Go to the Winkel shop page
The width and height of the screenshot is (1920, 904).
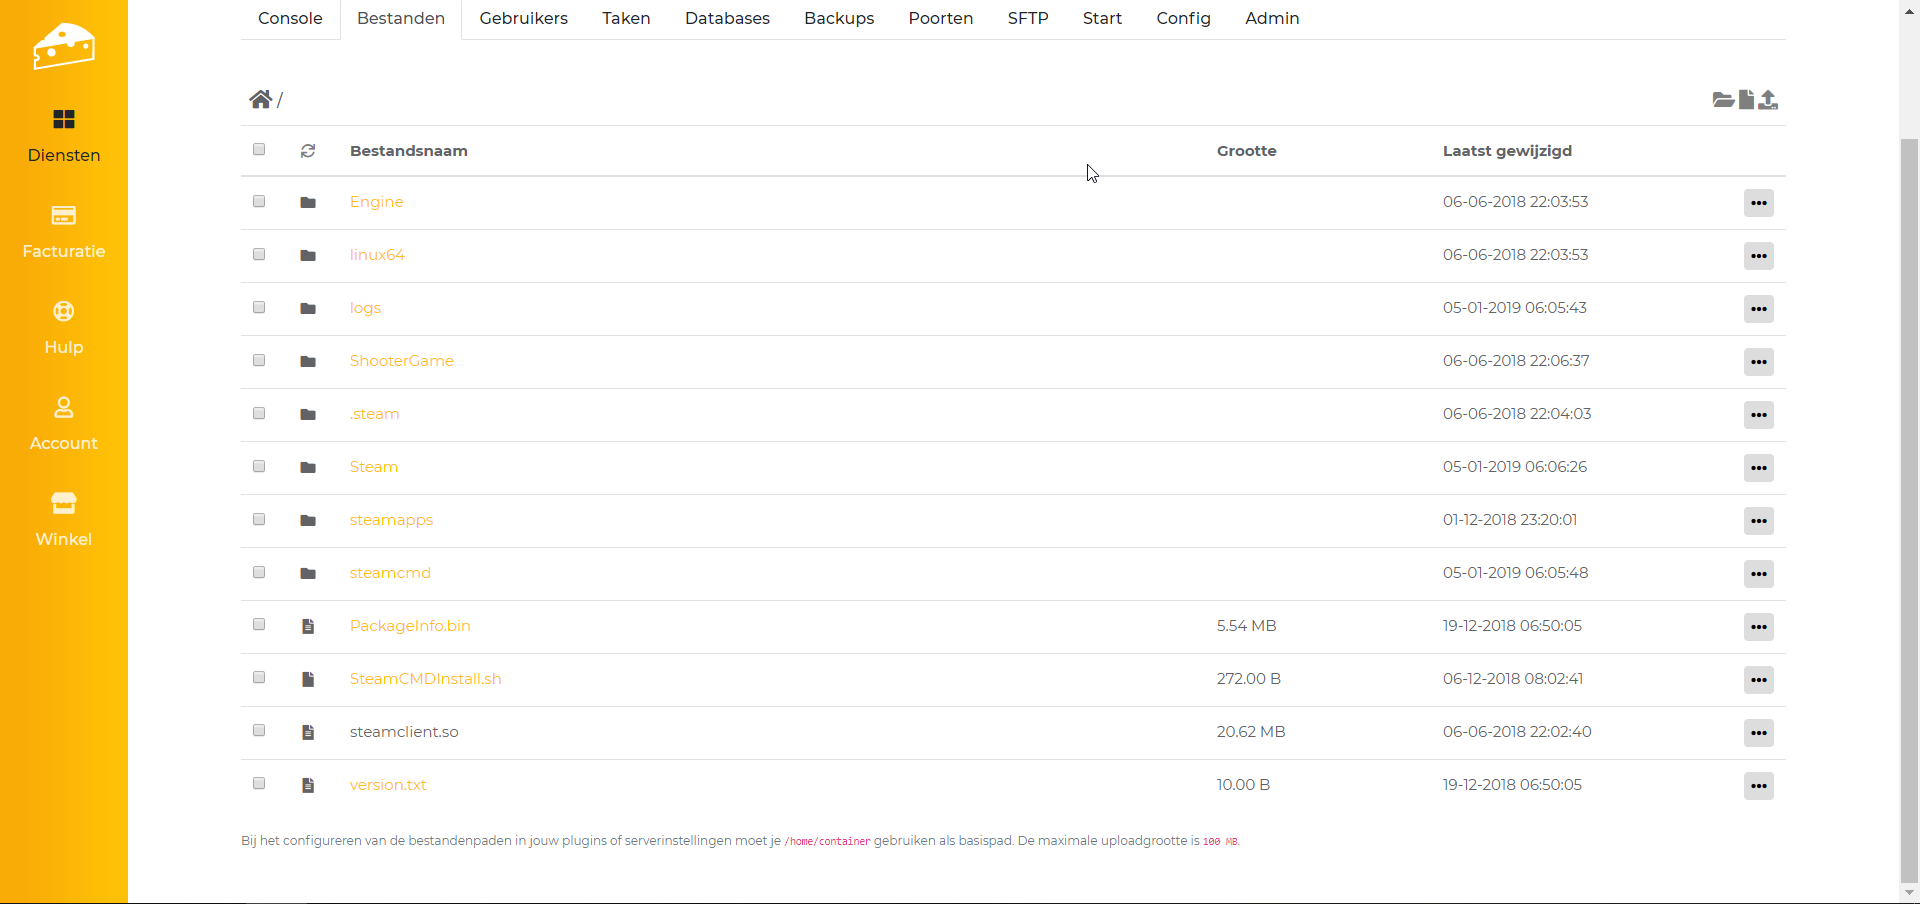click(64, 520)
